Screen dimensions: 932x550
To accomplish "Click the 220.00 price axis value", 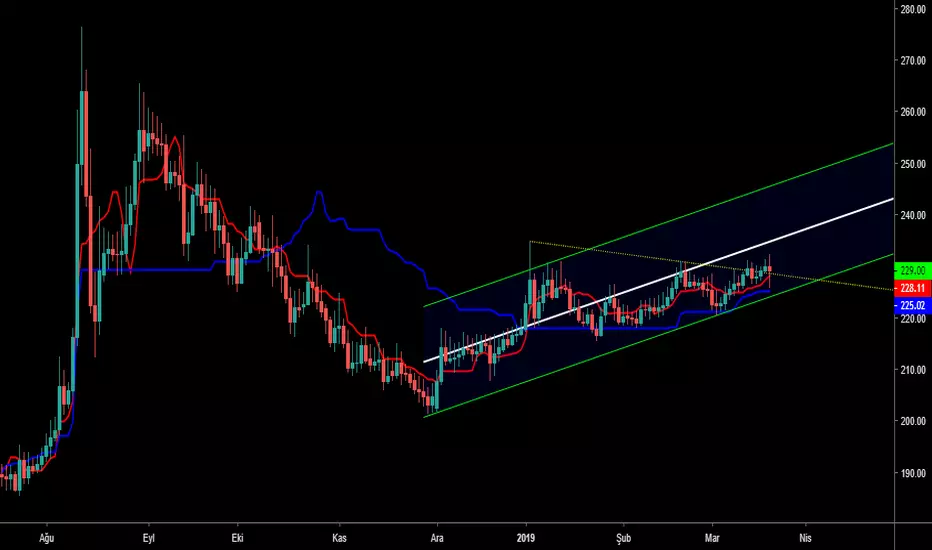I will click(x=913, y=319).
